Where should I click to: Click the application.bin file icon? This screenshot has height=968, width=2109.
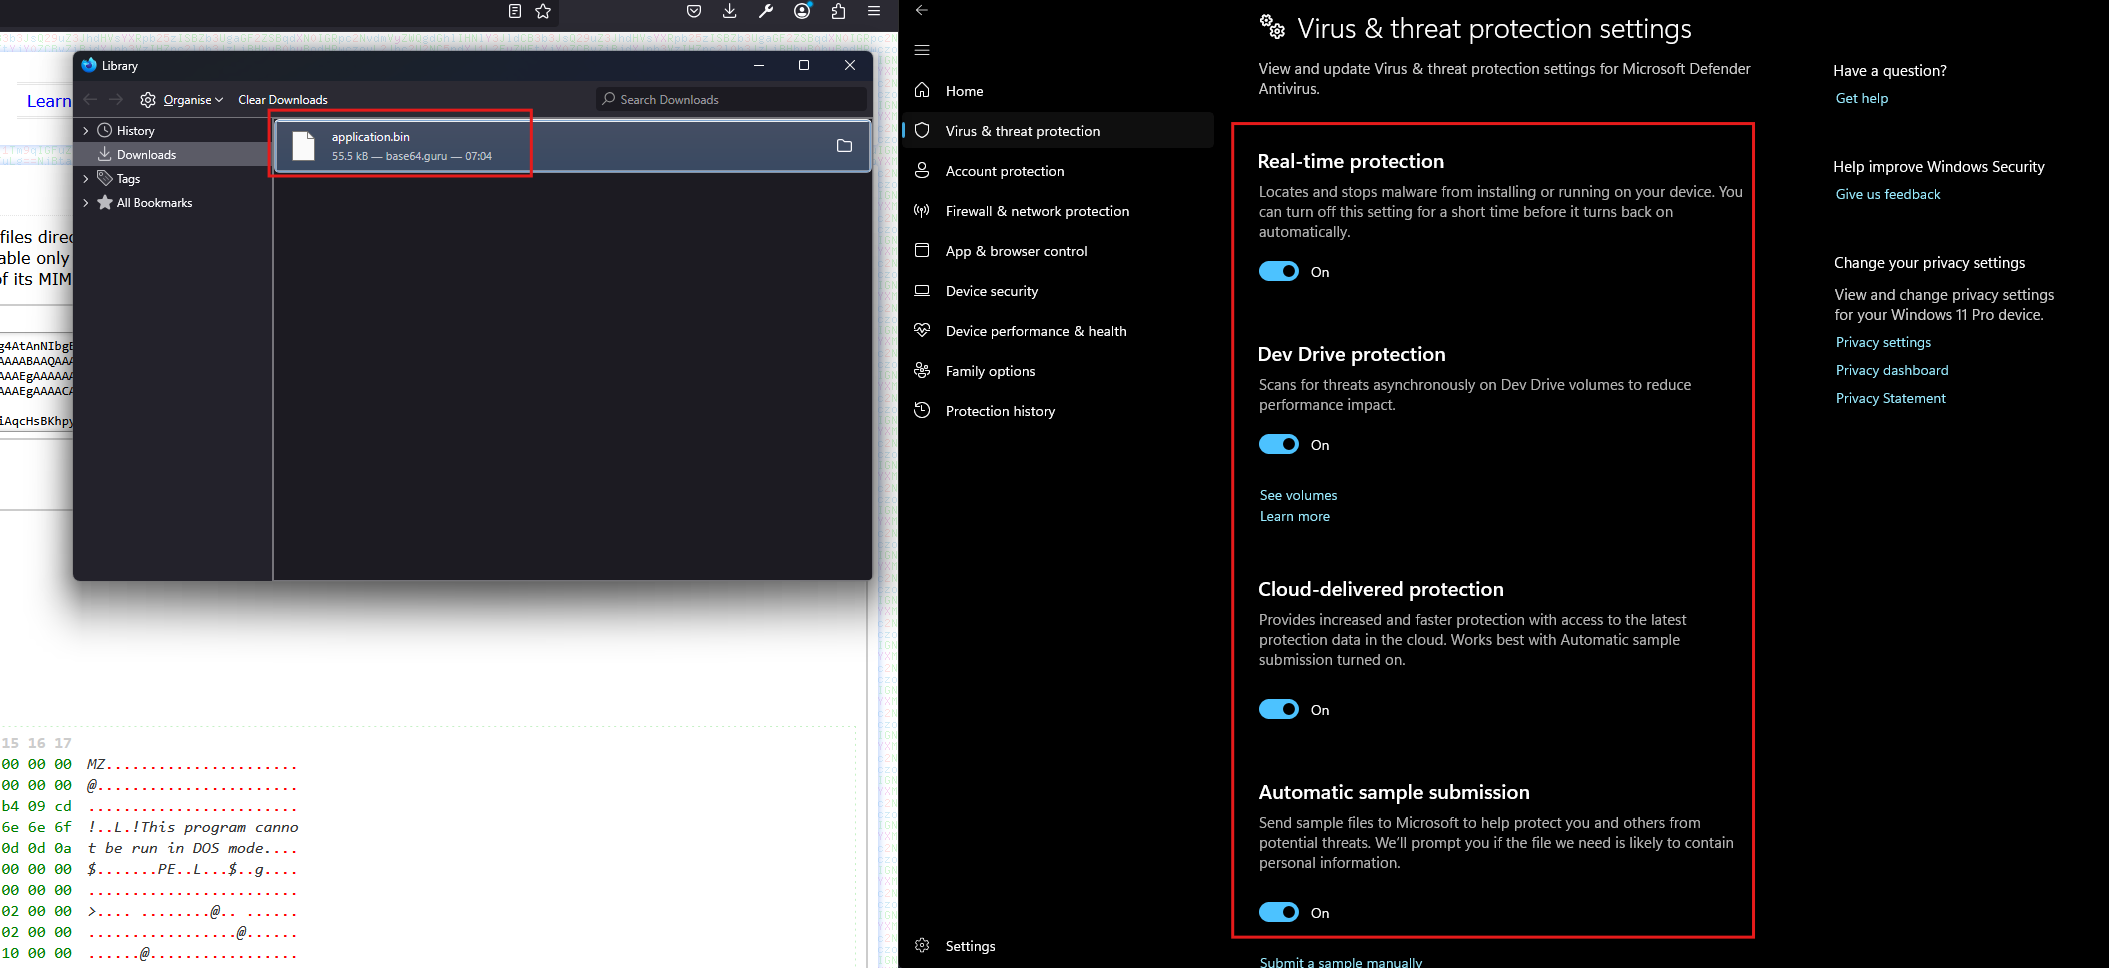pos(303,146)
